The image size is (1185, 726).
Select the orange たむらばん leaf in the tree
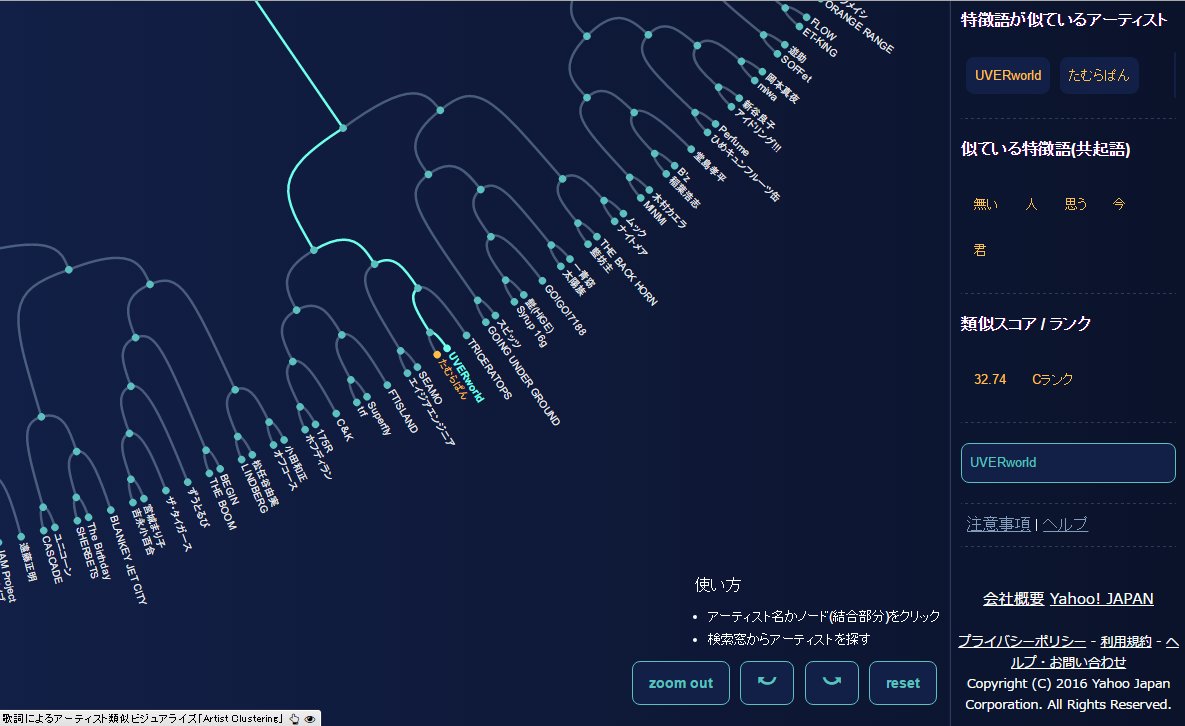452,377
